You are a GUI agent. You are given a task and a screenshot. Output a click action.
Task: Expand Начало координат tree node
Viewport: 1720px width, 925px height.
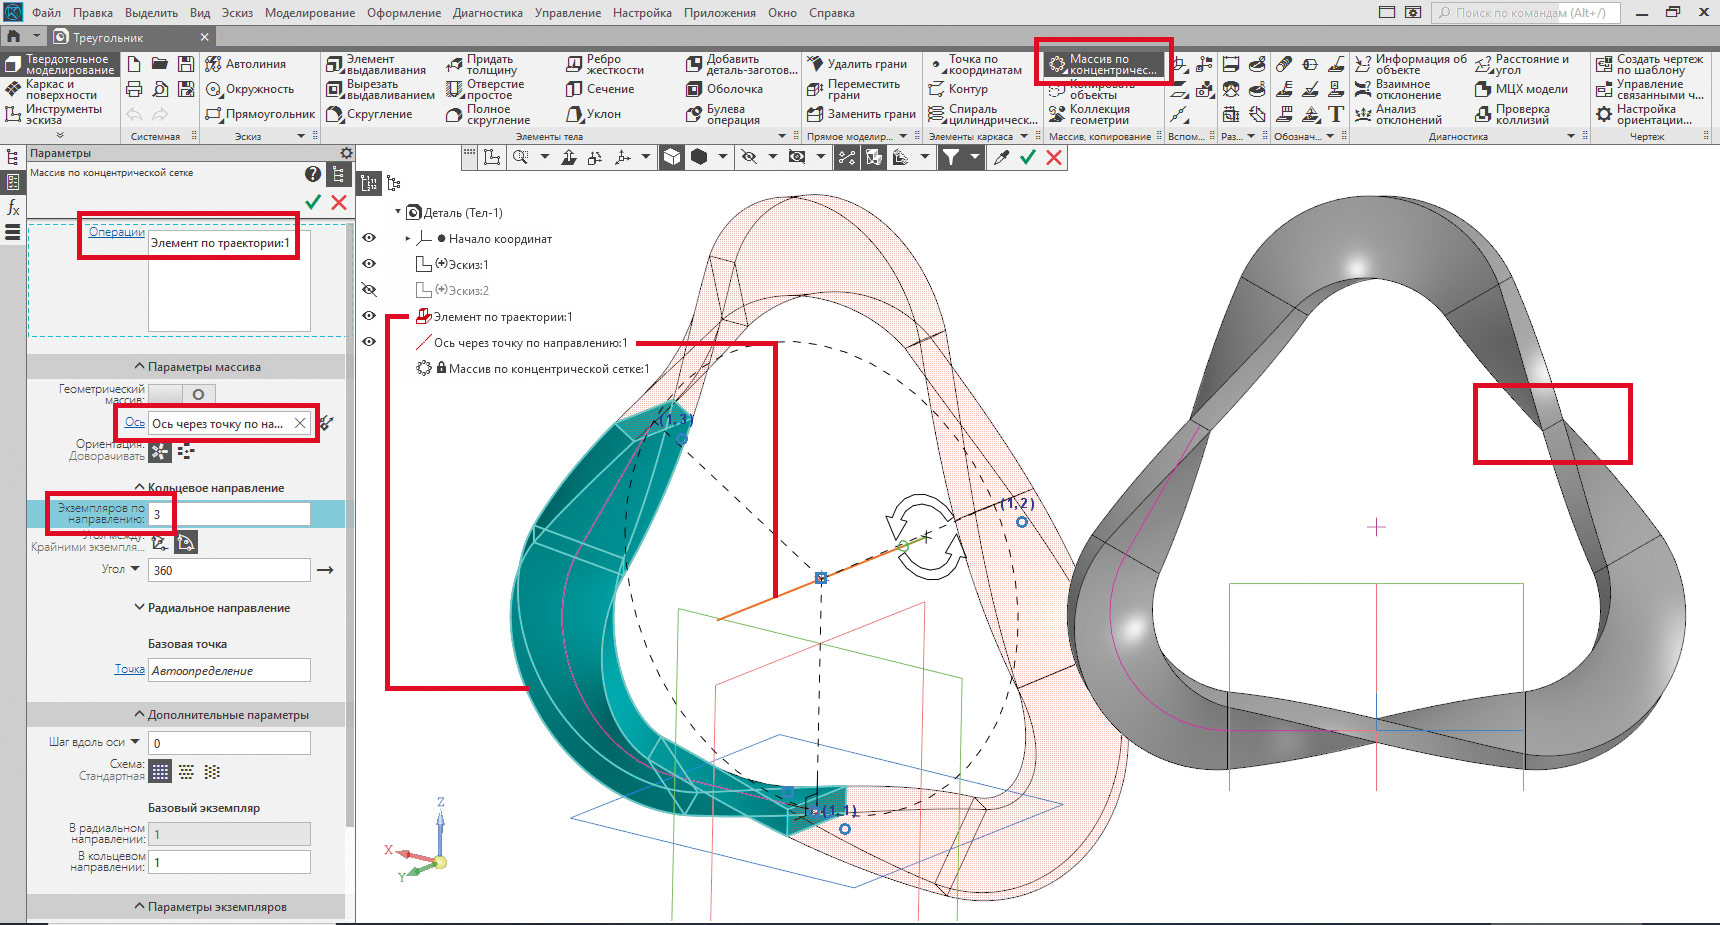coord(408,238)
